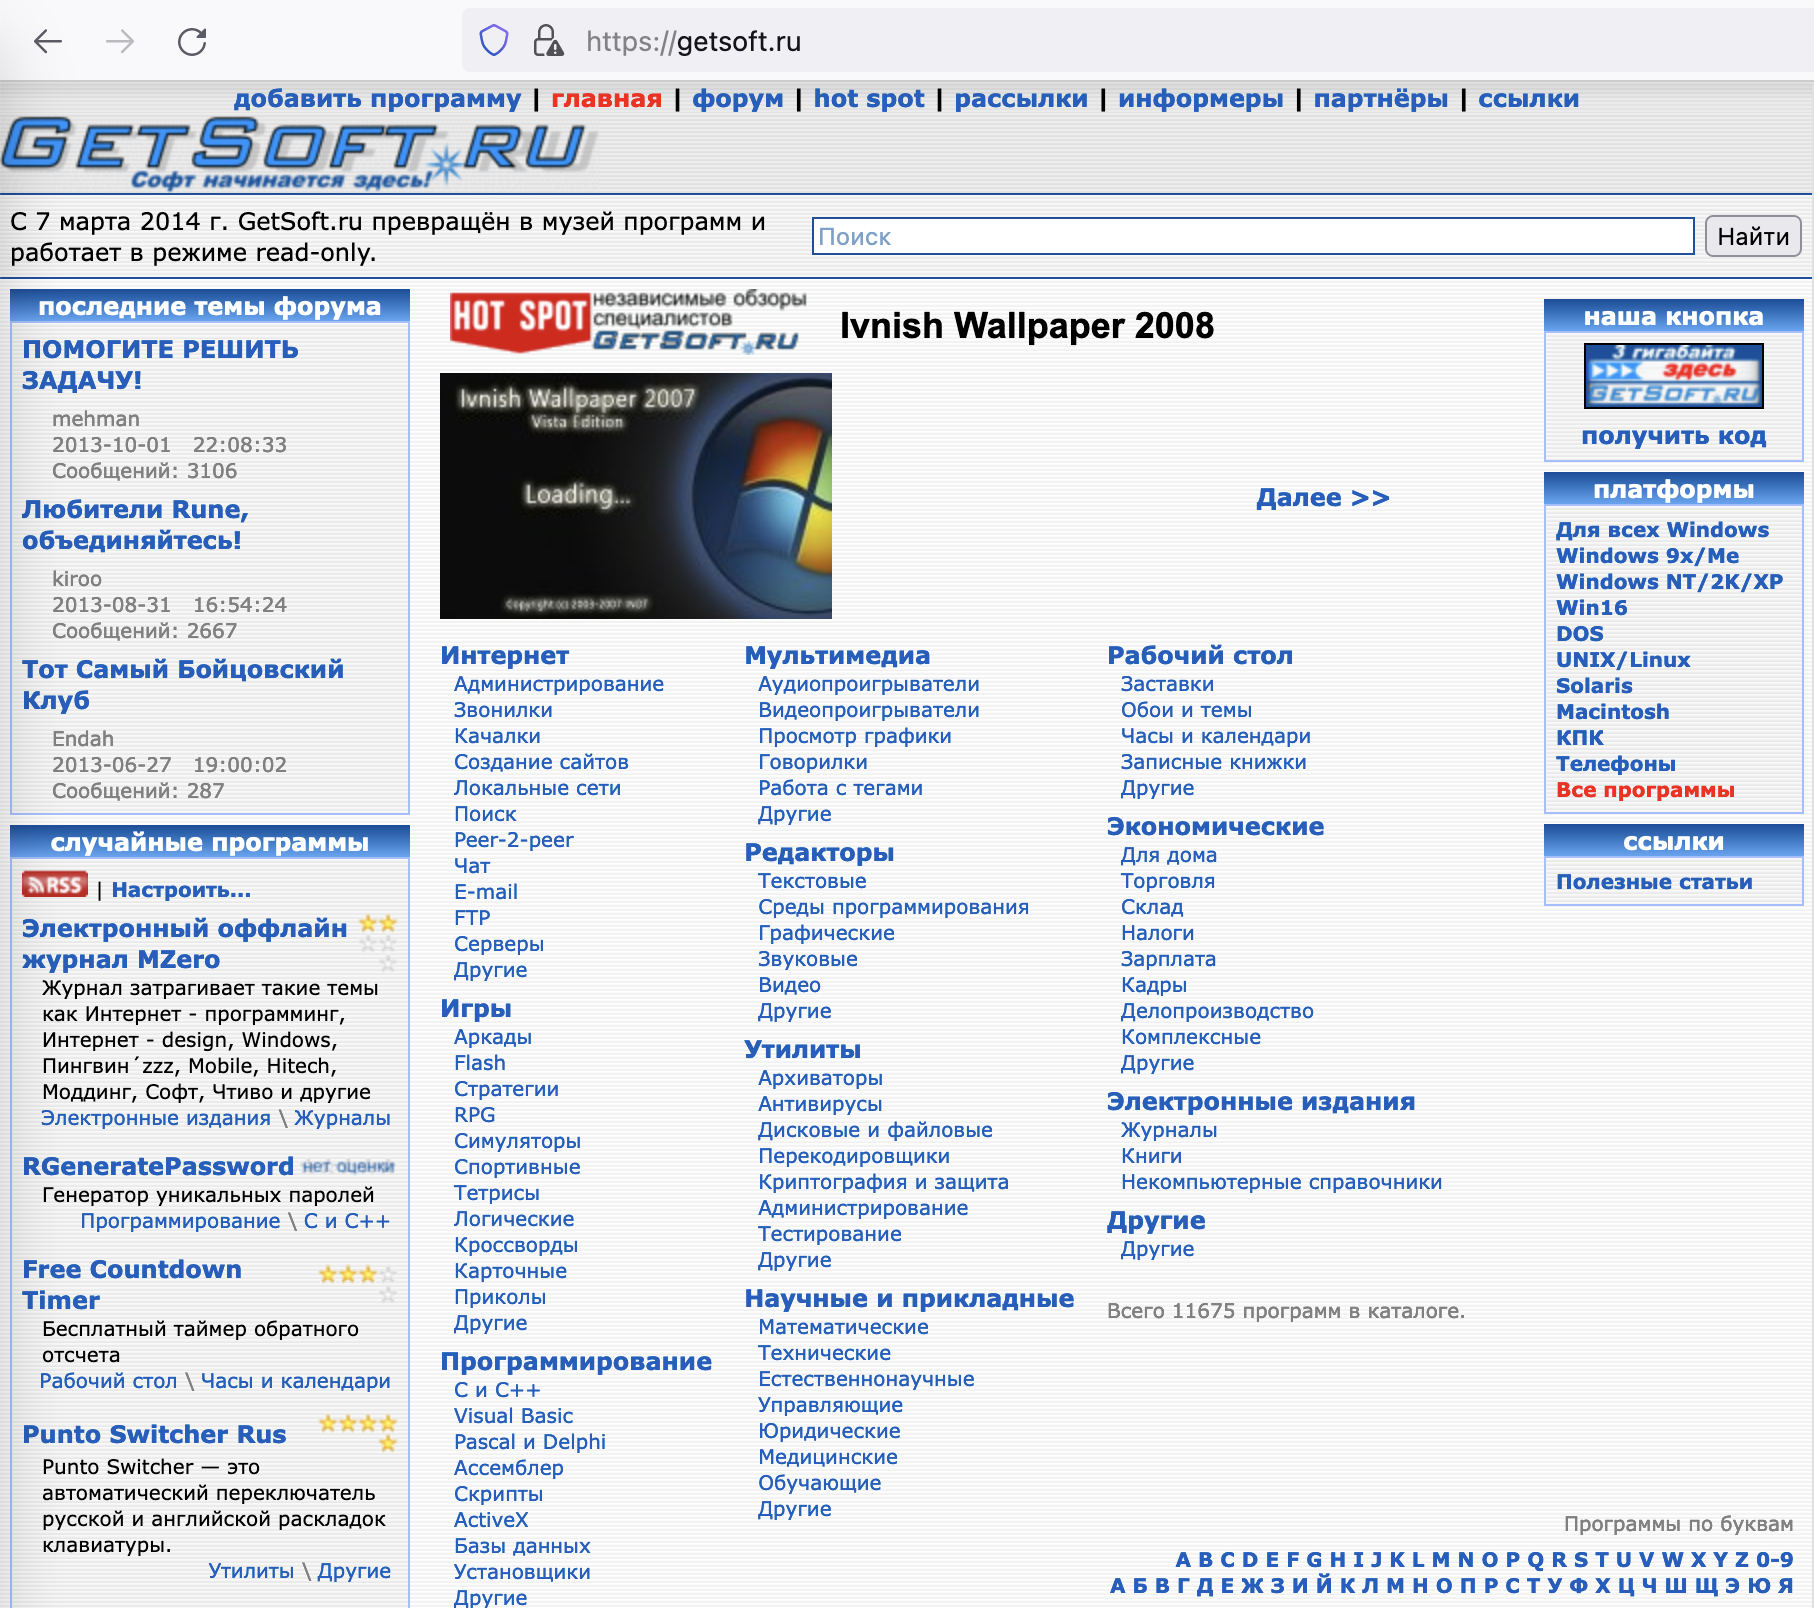
Task: Open the Ivnish Wallpaper 2008 title
Action: (x=1027, y=326)
